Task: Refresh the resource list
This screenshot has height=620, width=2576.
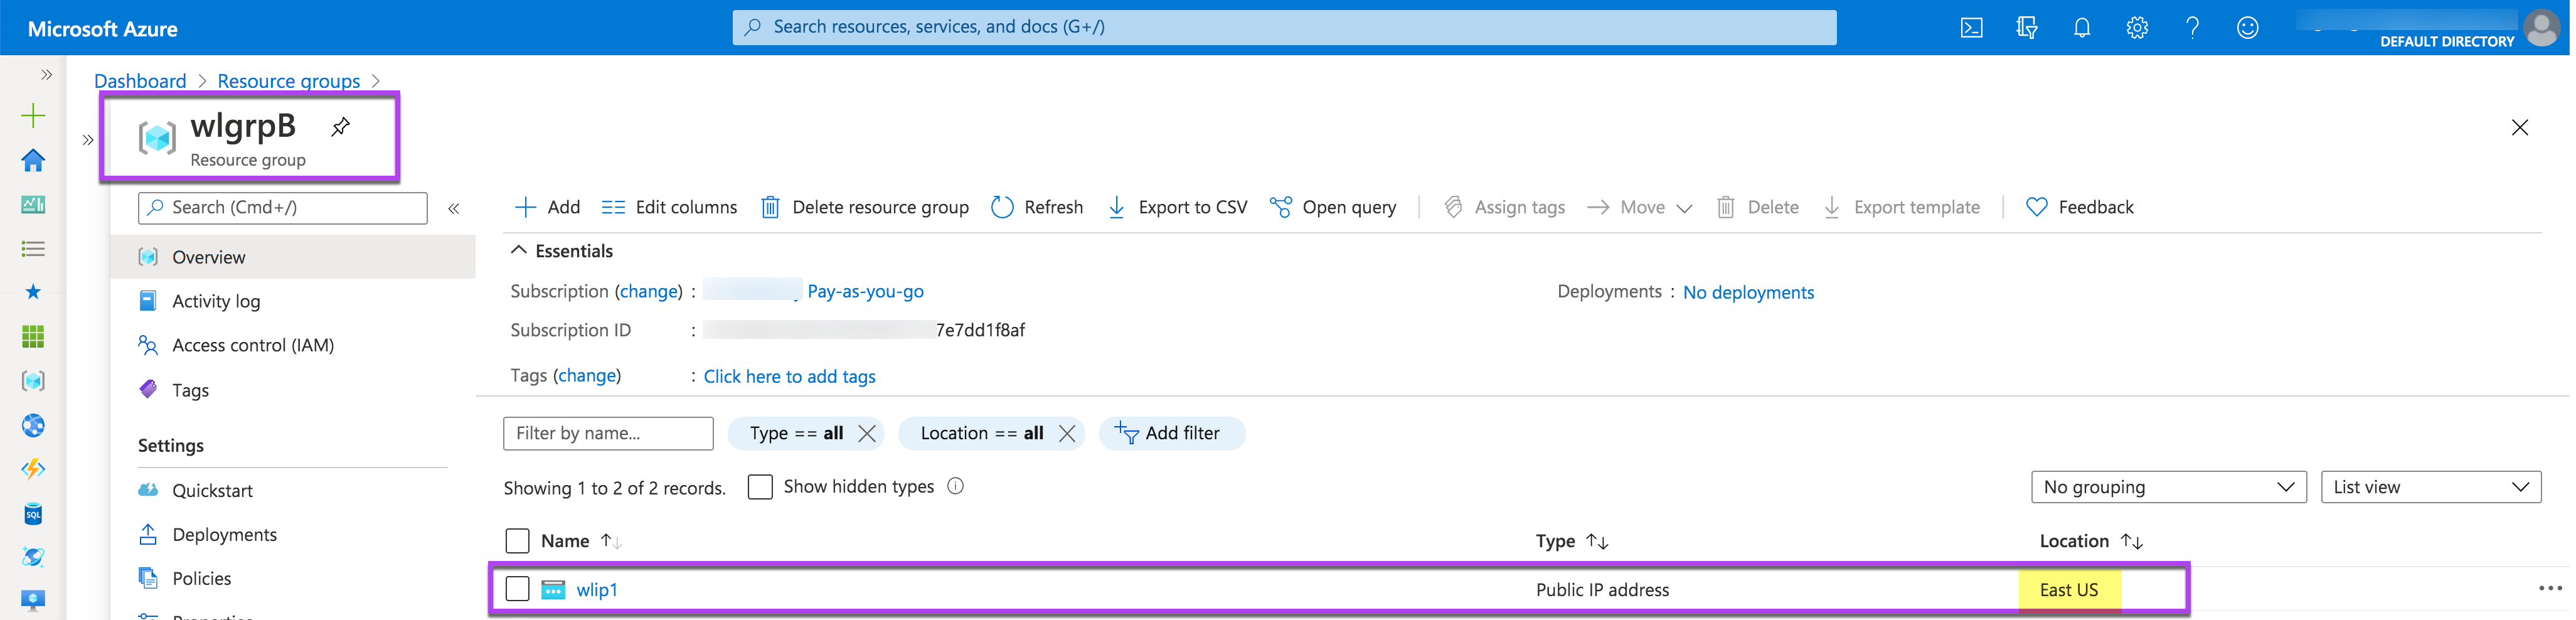Action: pos(1037,207)
